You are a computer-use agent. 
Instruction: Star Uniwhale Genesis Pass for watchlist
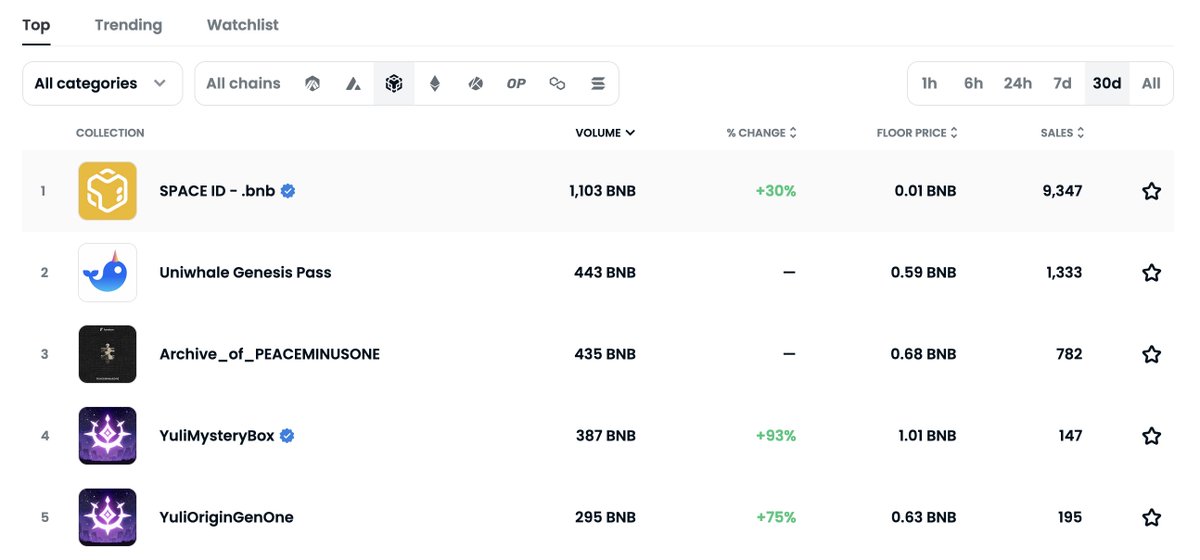tap(1151, 272)
